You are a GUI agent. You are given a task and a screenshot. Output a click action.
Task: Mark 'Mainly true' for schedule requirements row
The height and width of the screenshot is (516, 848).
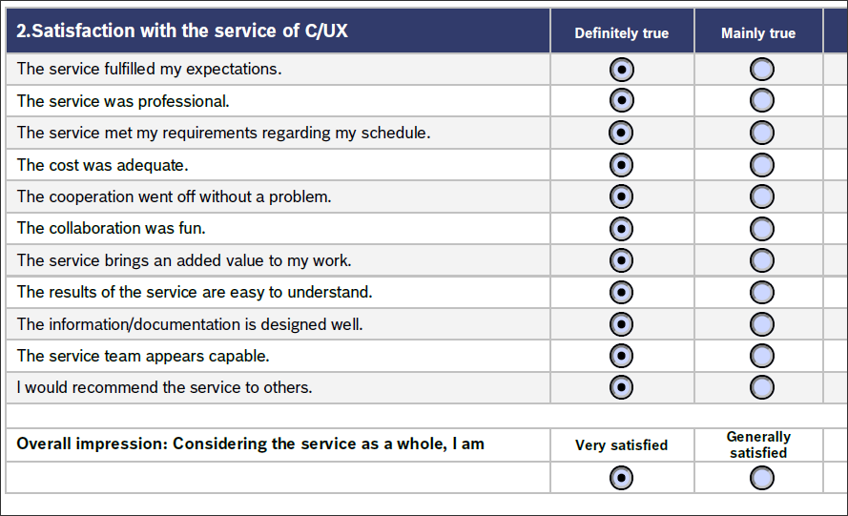[761, 133]
